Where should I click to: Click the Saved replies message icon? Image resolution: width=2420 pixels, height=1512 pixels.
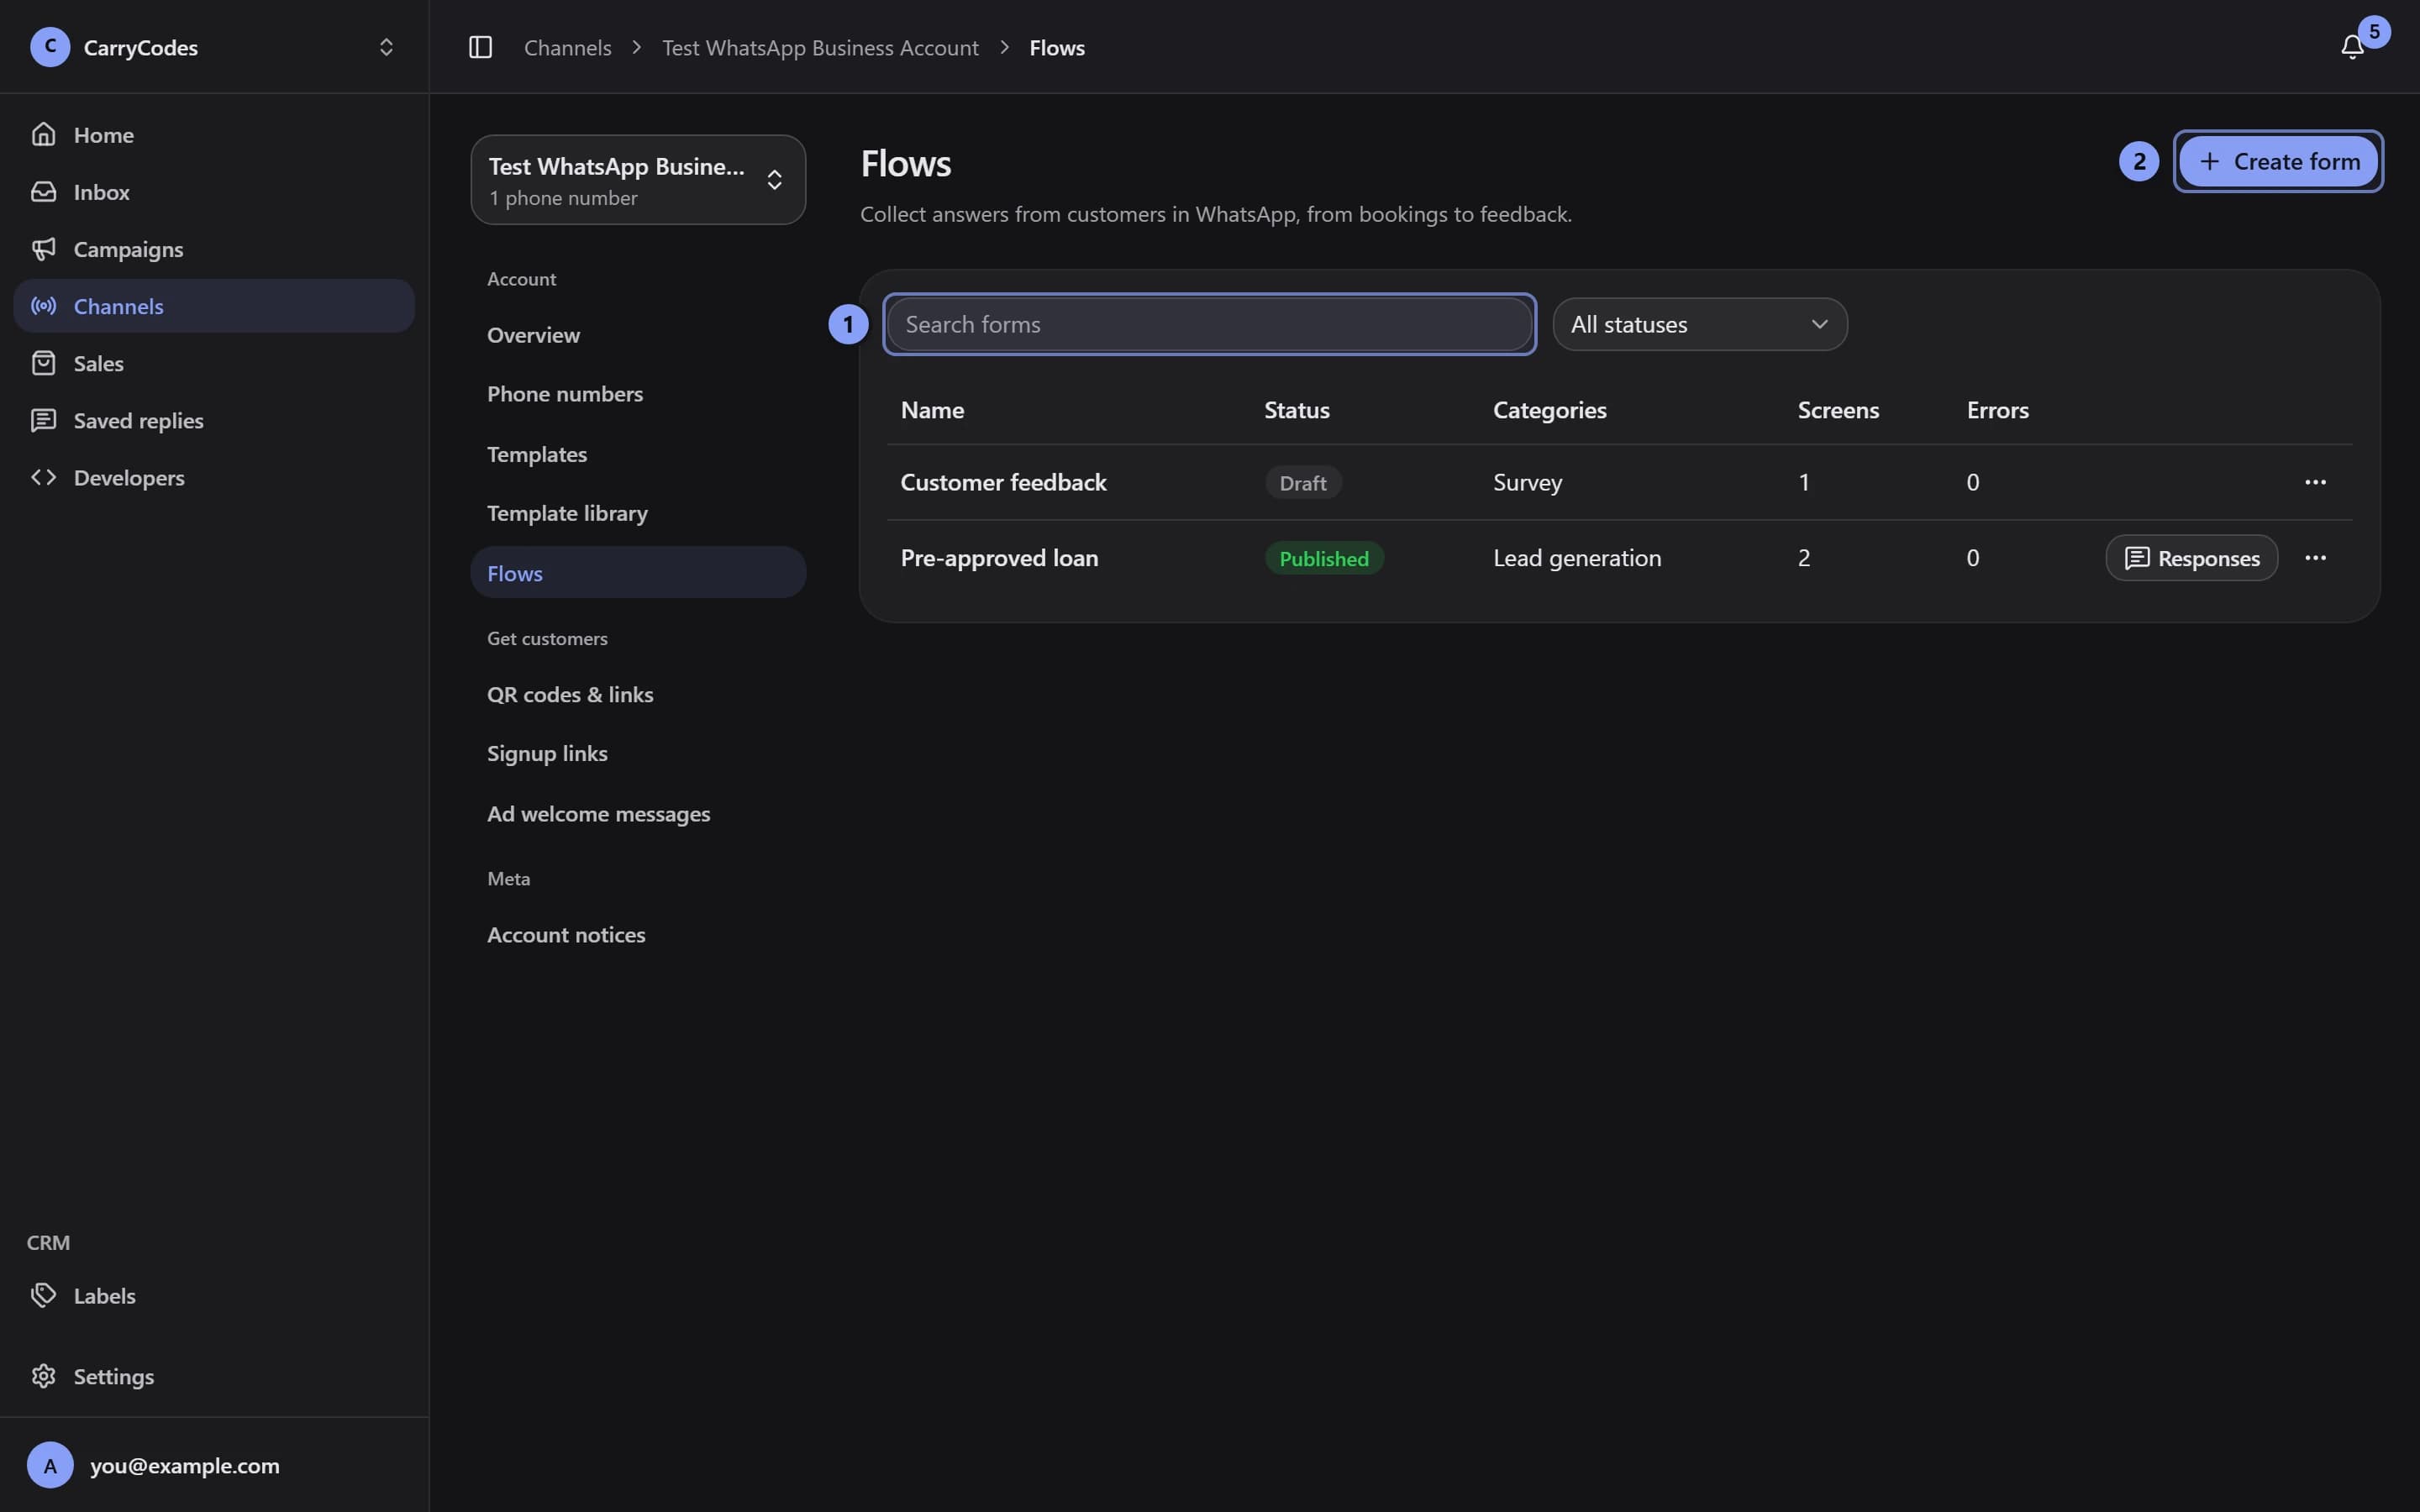click(43, 419)
